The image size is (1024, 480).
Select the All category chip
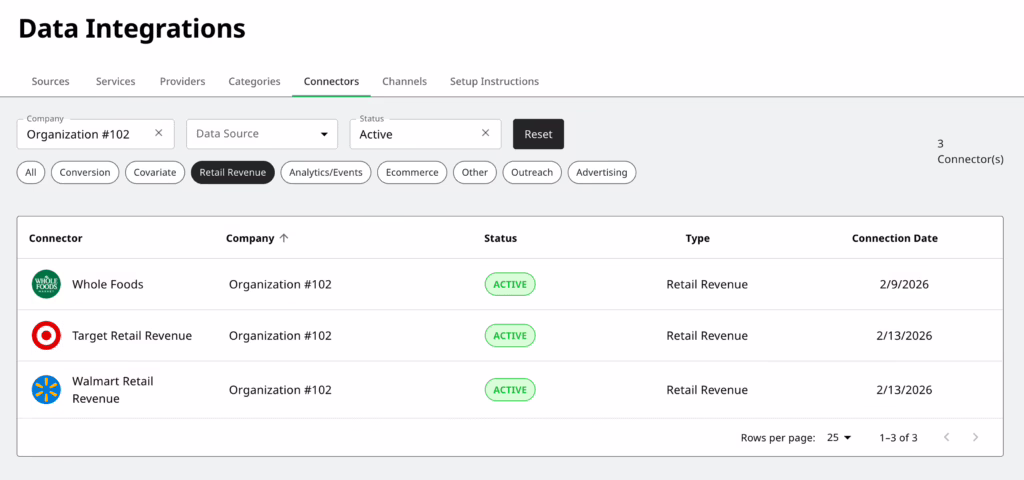point(31,172)
